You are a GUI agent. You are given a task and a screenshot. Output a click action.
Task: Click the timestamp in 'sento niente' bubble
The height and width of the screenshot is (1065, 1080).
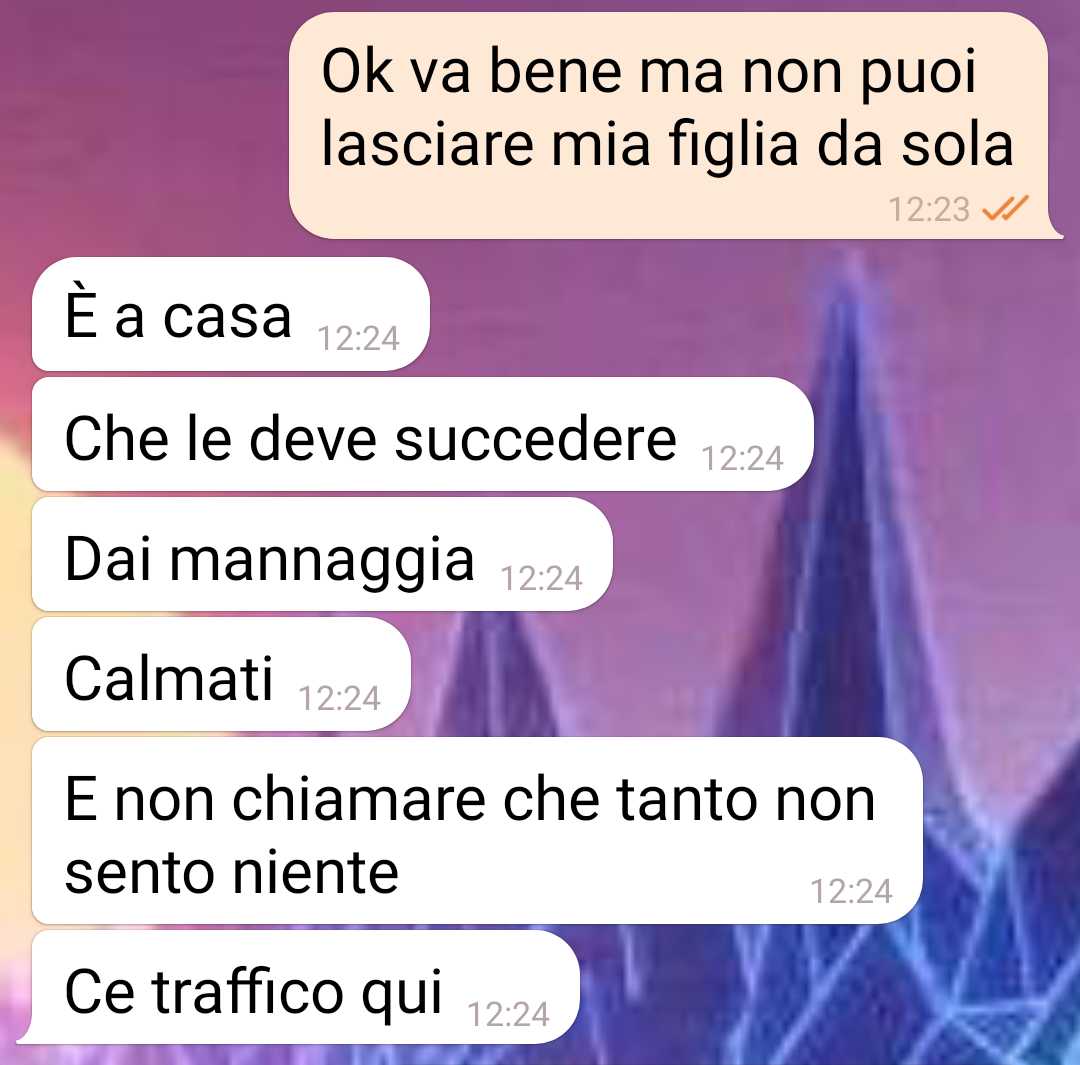851,891
